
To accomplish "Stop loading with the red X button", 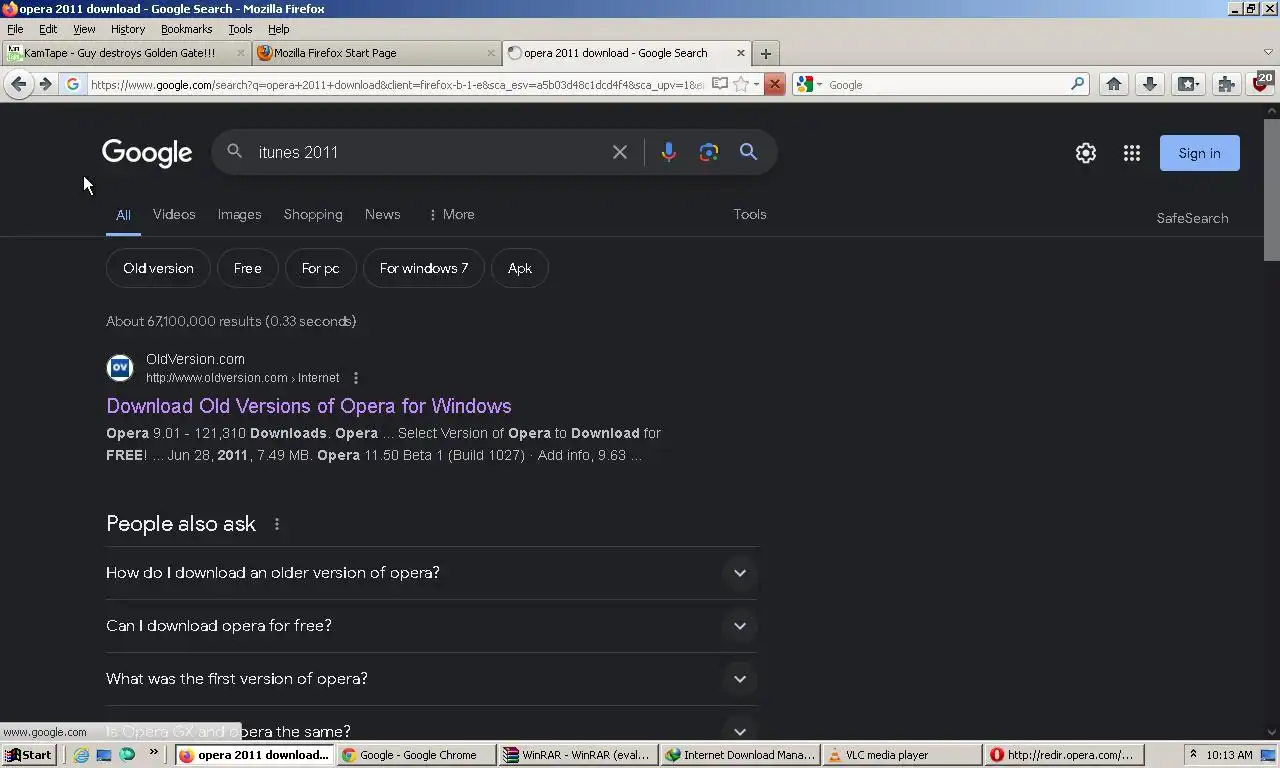I will (x=774, y=85).
